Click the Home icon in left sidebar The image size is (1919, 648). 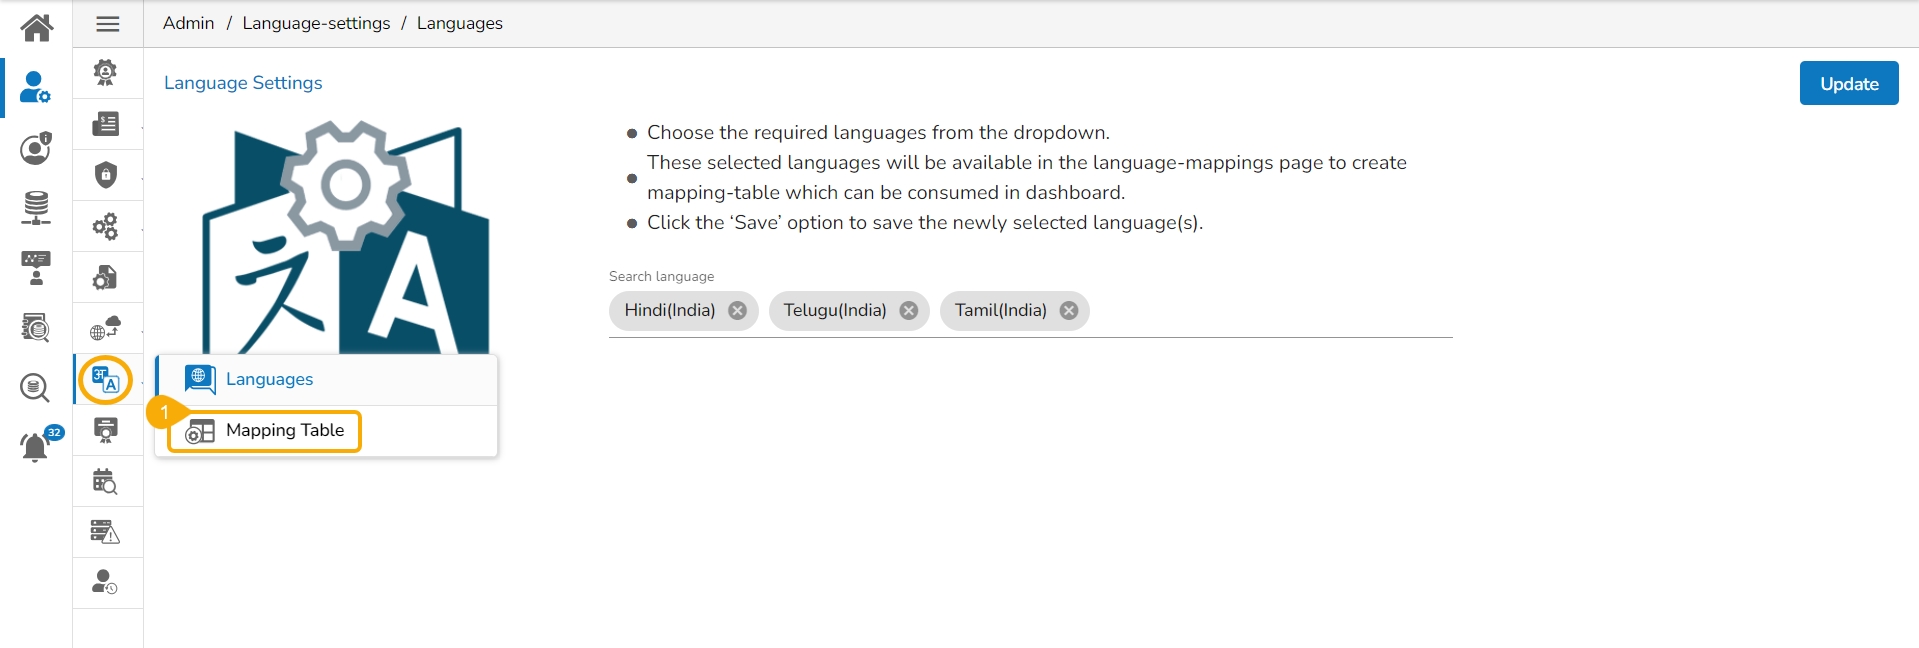coord(36,27)
